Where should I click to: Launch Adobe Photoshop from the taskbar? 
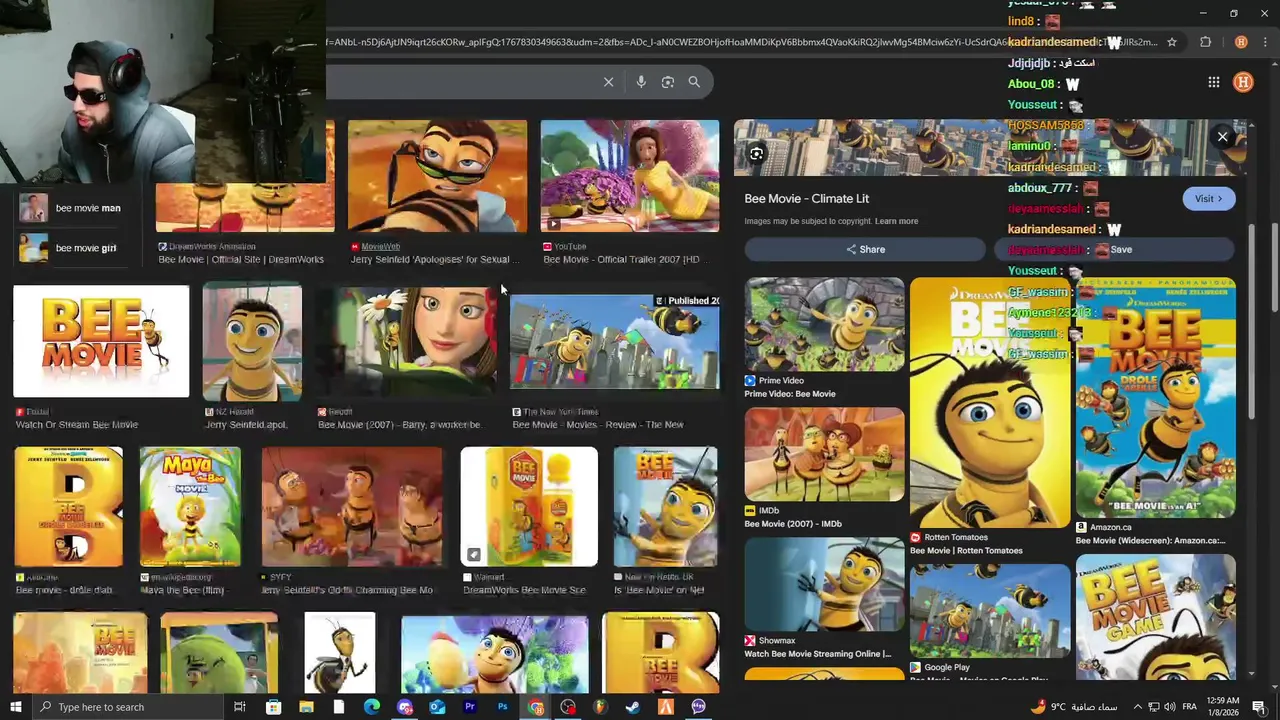[x=502, y=707]
